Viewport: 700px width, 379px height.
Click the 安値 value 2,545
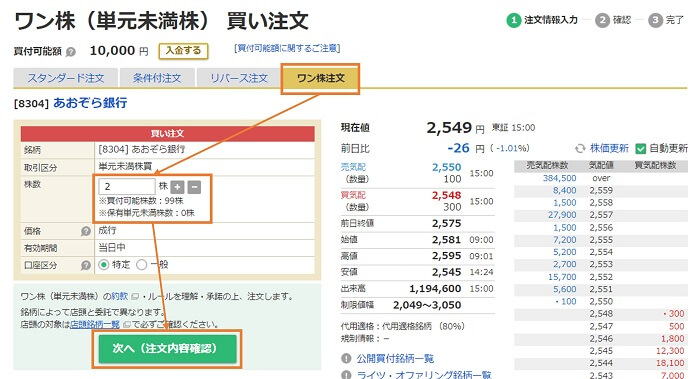point(446,272)
